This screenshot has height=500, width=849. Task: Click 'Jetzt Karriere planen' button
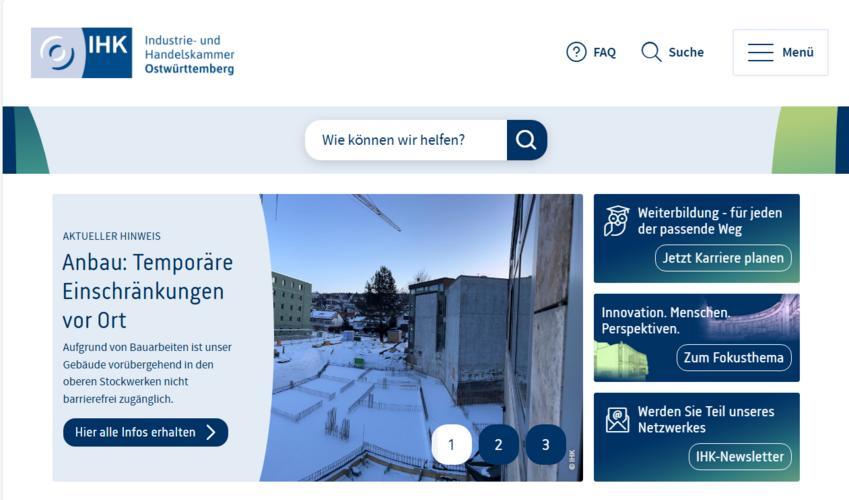point(723,258)
